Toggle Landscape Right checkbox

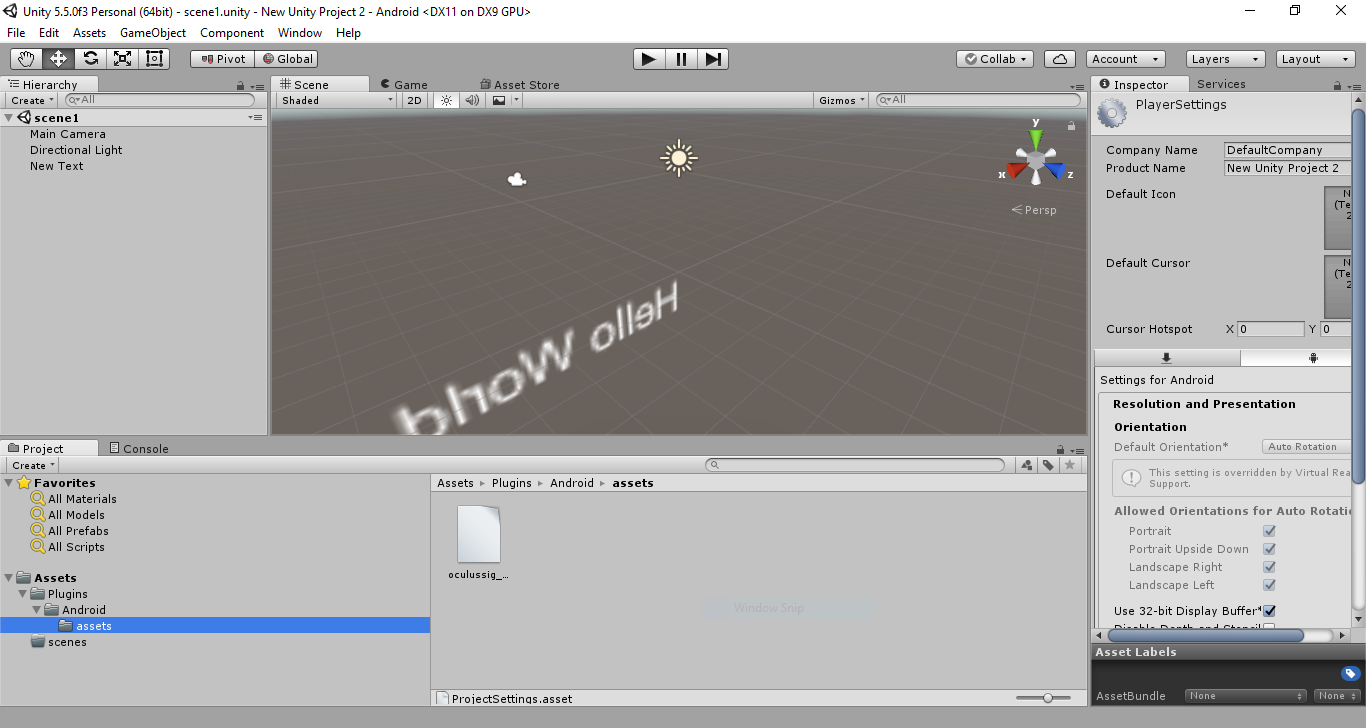point(1269,567)
